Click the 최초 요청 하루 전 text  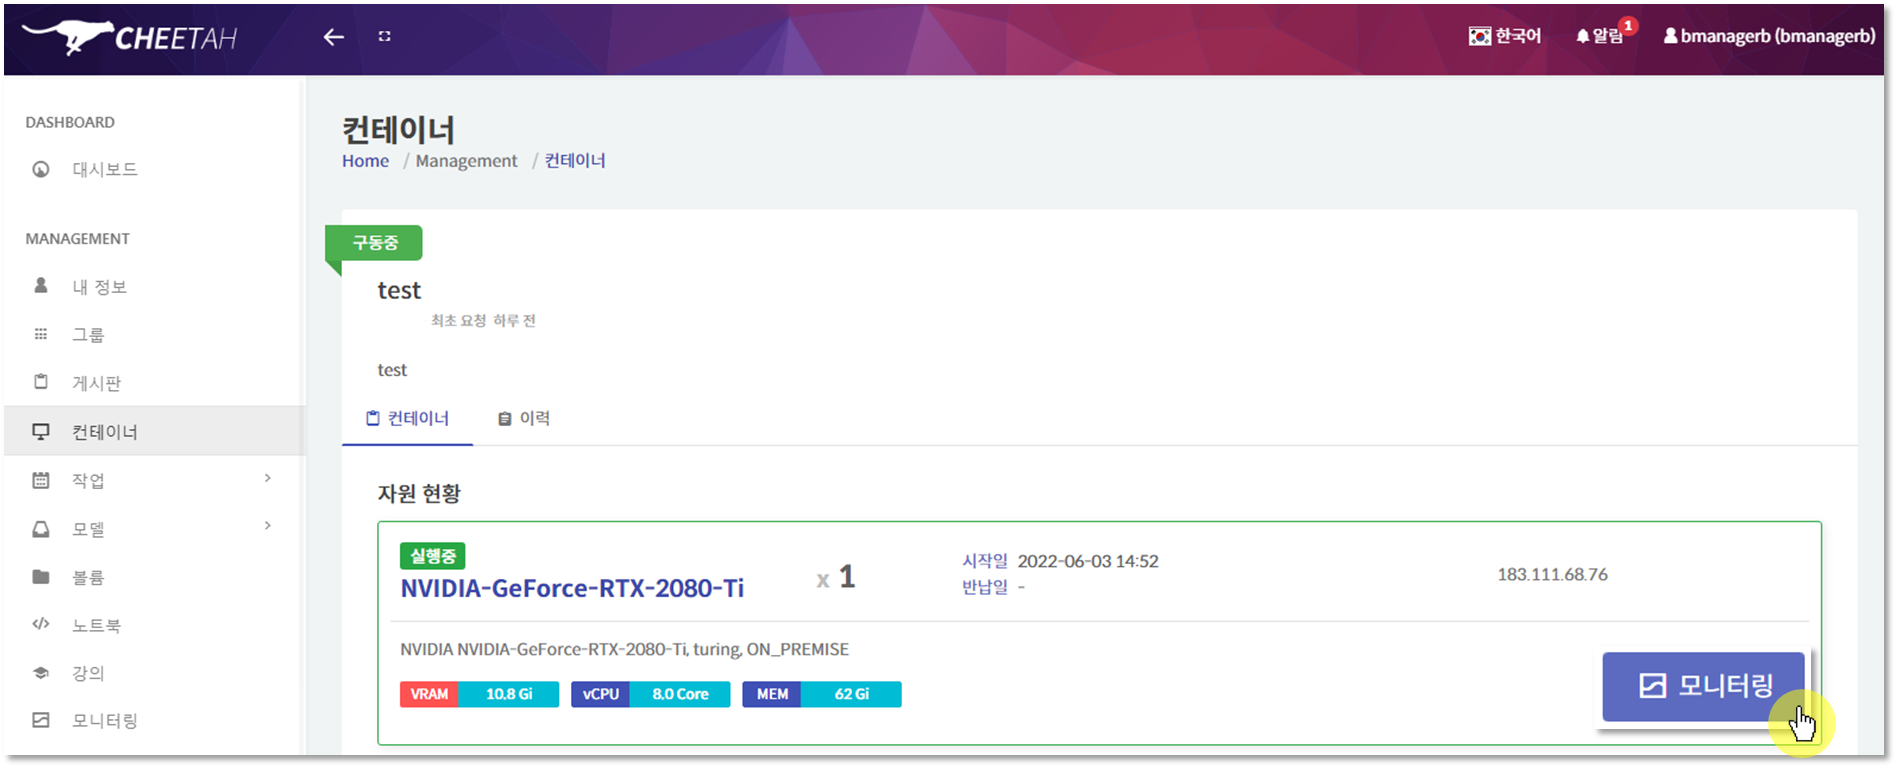[x=483, y=320]
